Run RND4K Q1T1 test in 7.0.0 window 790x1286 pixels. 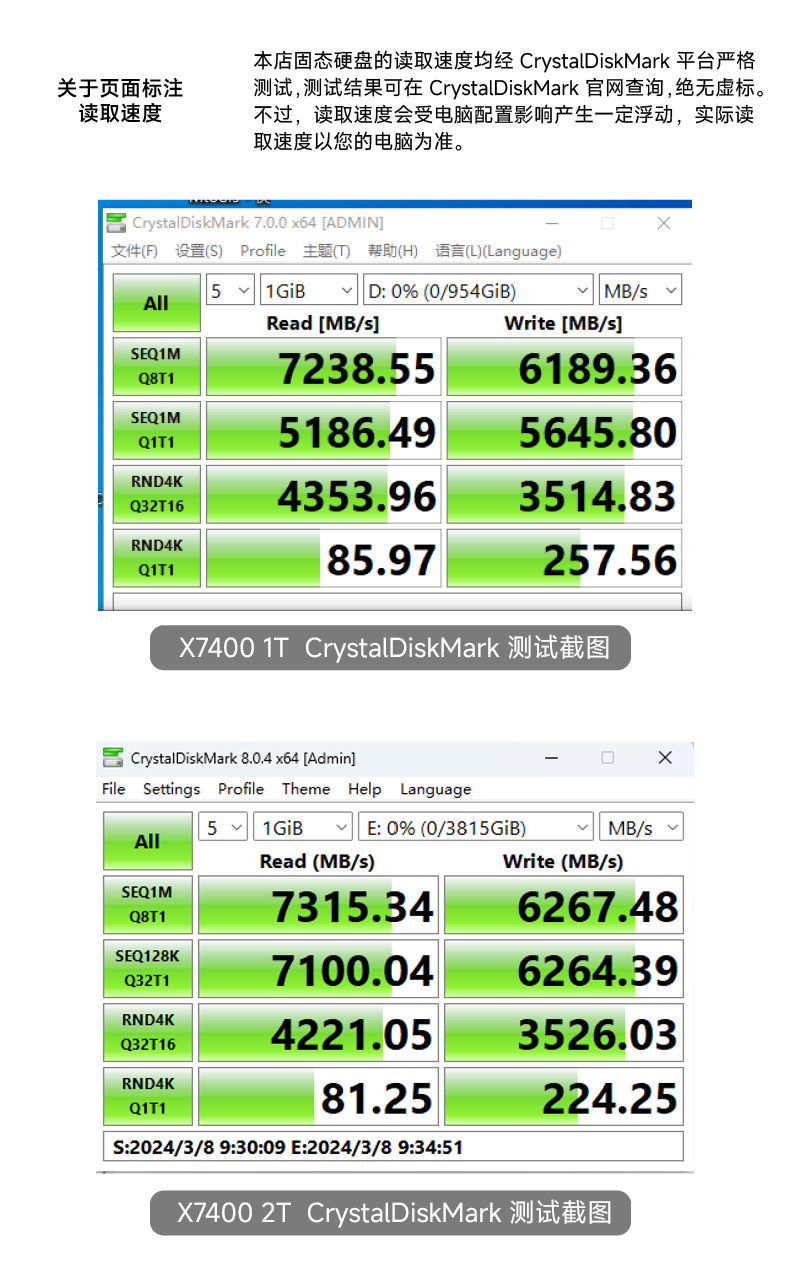coord(156,558)
